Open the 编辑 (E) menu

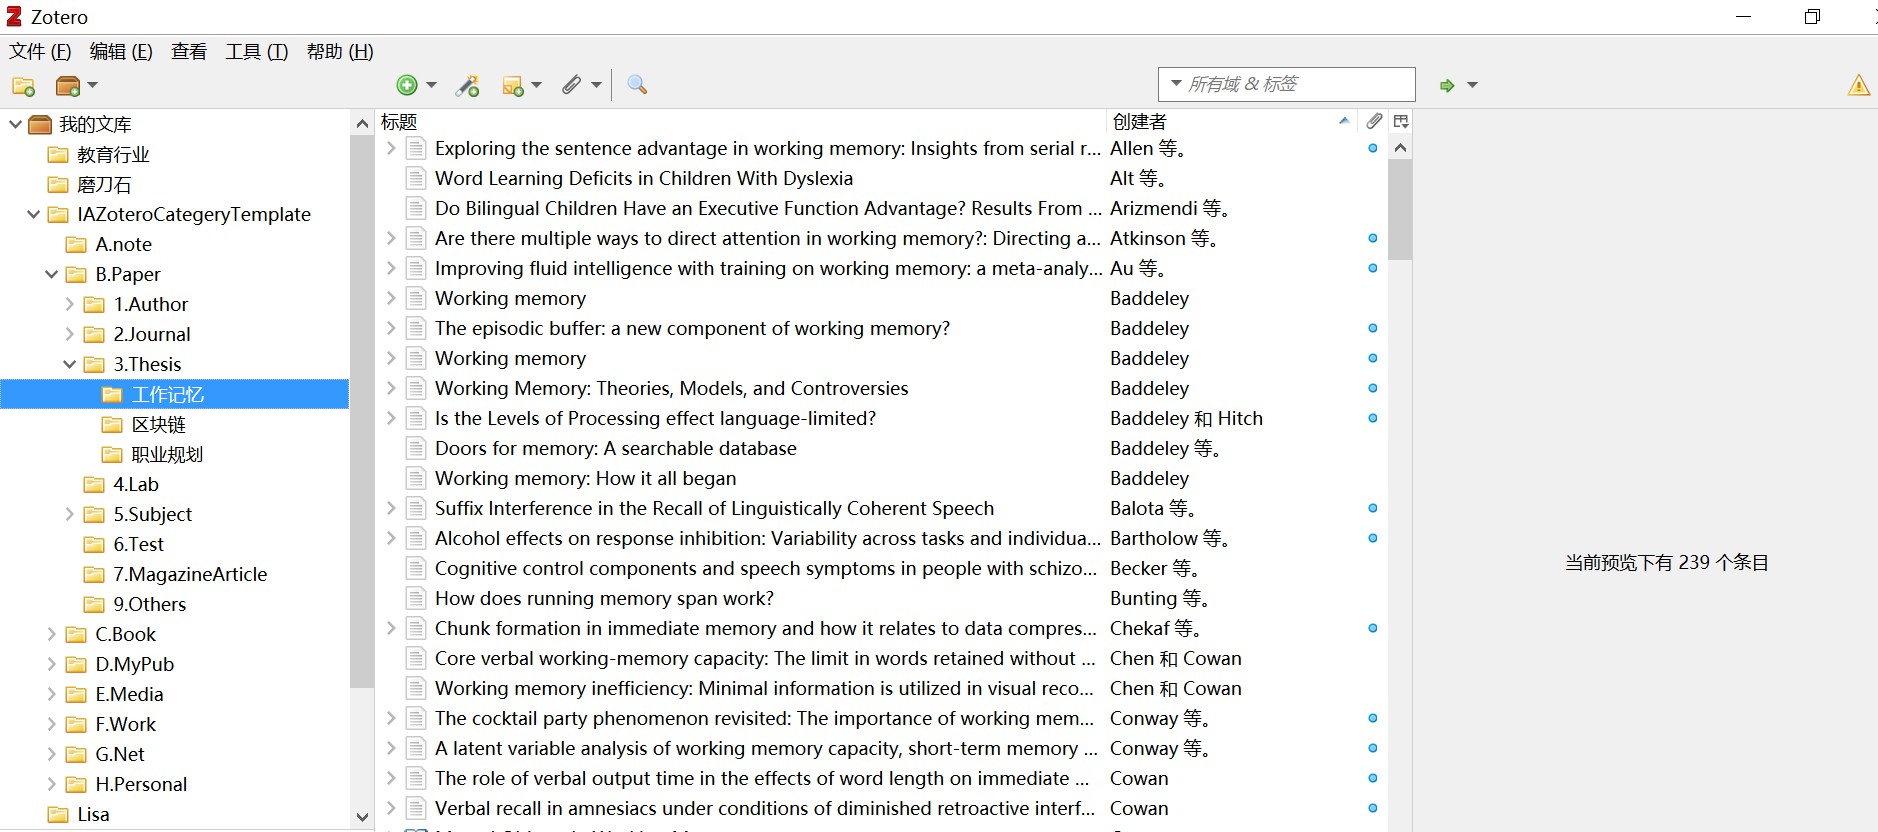pyautogui.click(x=121, y=52)
